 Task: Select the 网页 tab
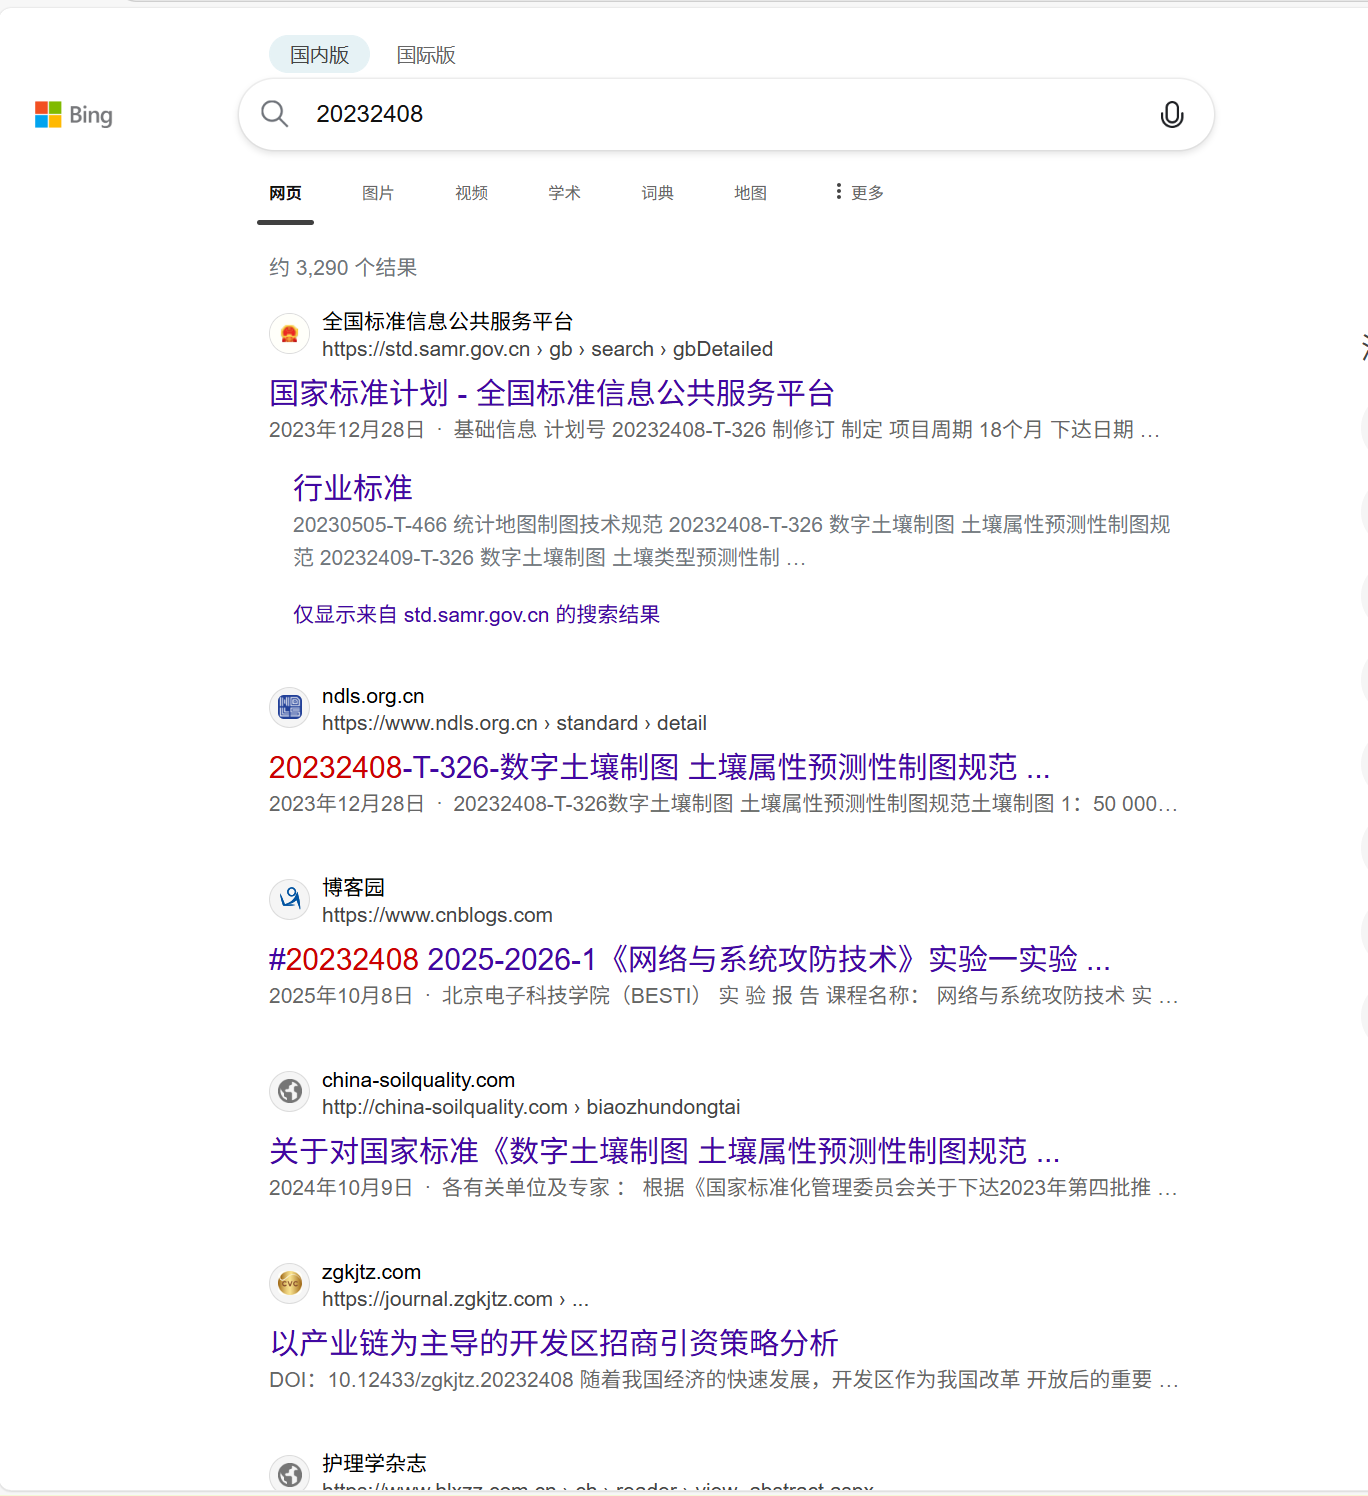(x=285, y=193)
